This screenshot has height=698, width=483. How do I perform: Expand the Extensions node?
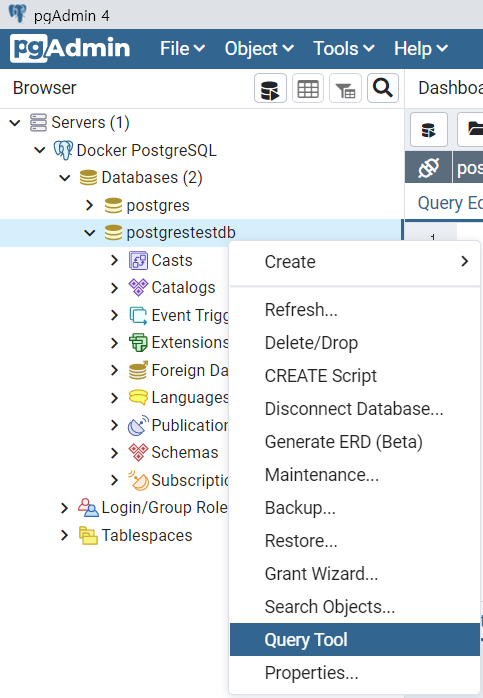tap(114, 343)
